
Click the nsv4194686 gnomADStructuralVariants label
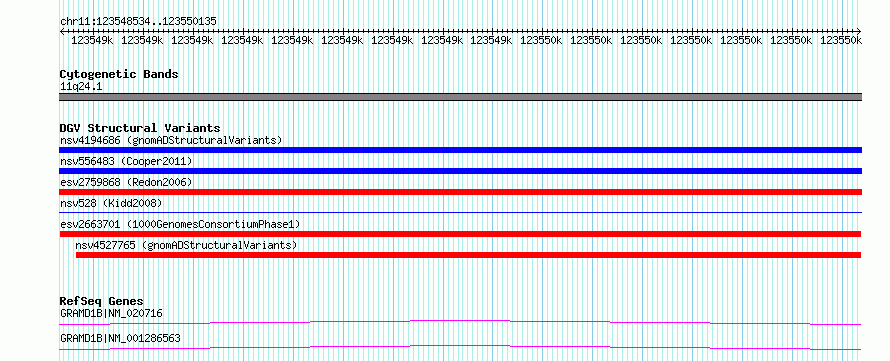click(x=171, y=140)
